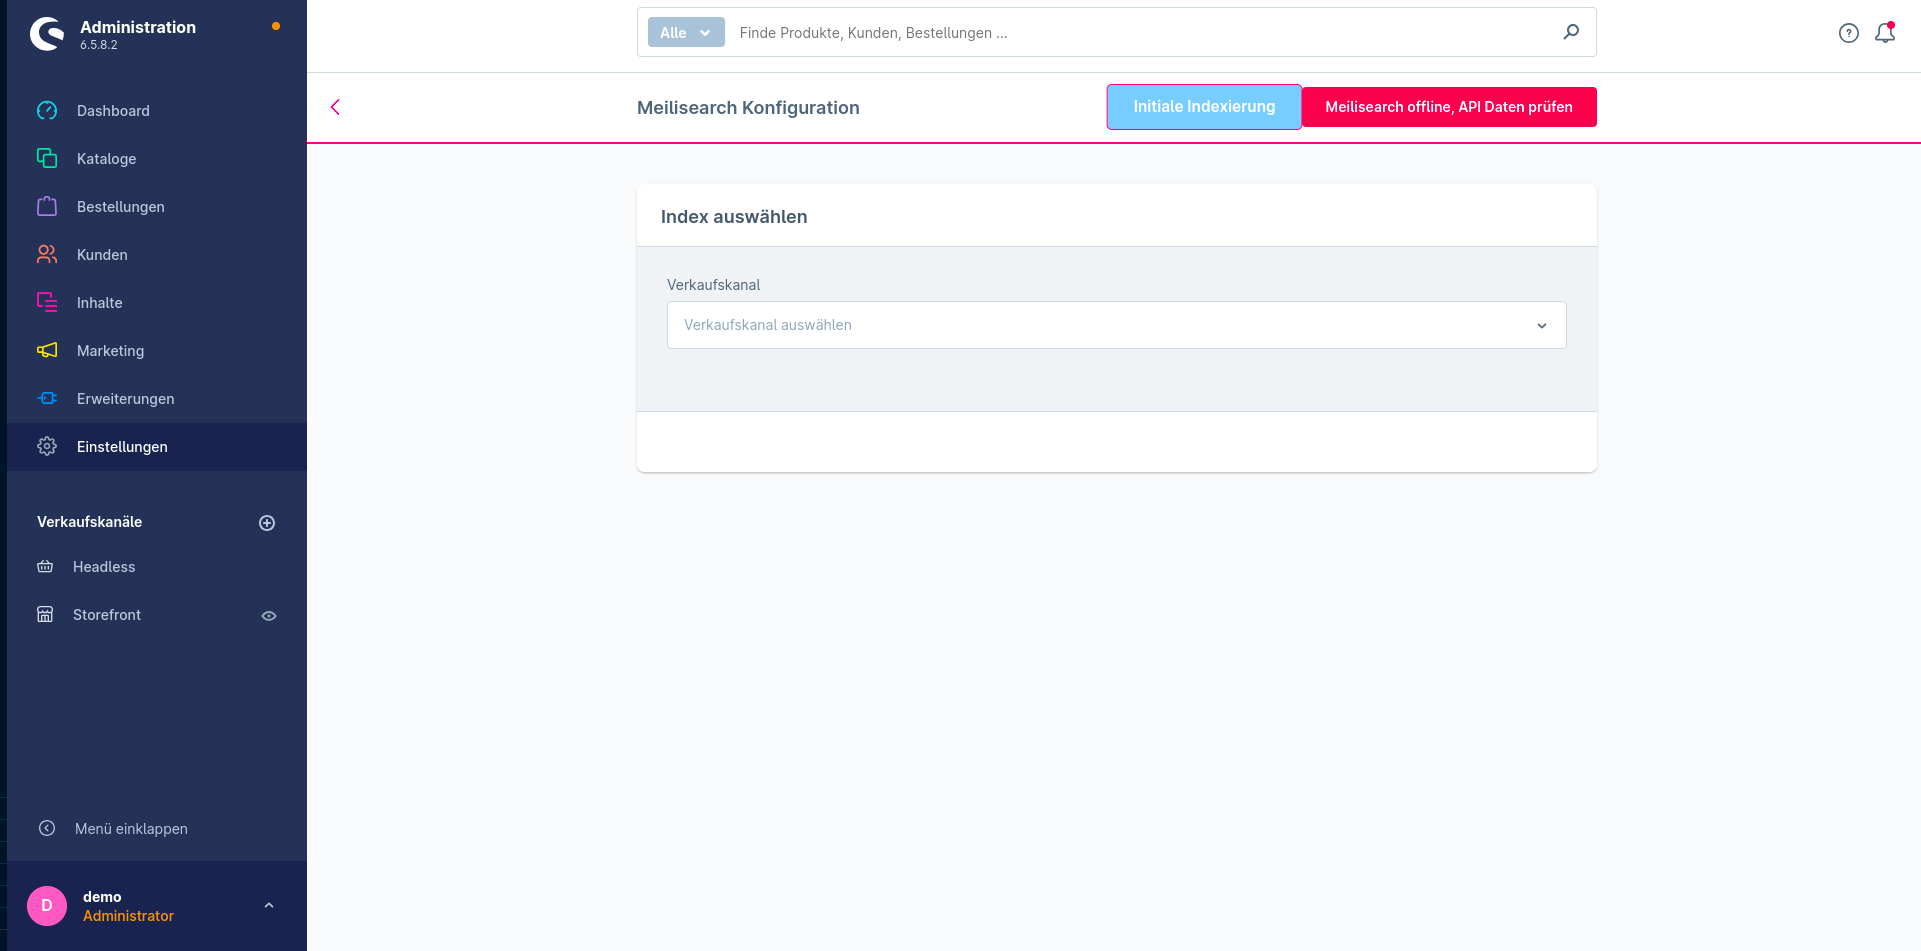Click the Bestellungen bag icon
Image resolution: width=1921 pixels, height=951 pixels.
(x=47, y=206)
